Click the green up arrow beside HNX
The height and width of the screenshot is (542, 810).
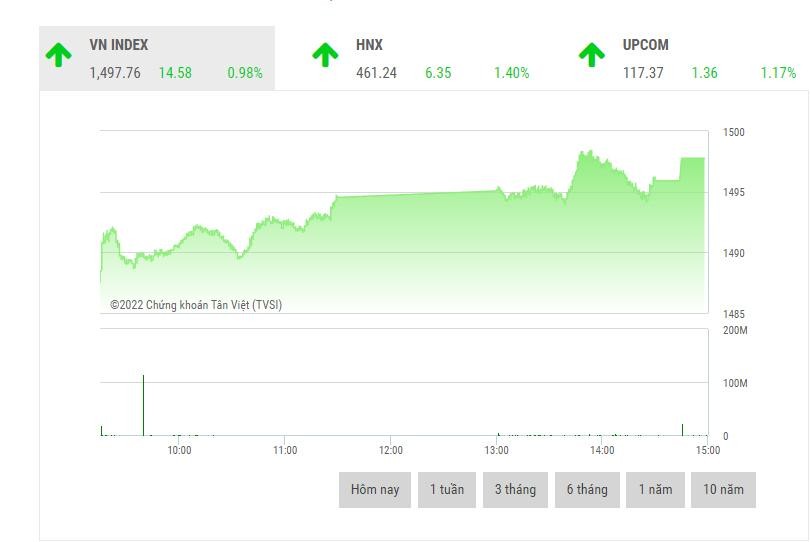coord(325,56)
